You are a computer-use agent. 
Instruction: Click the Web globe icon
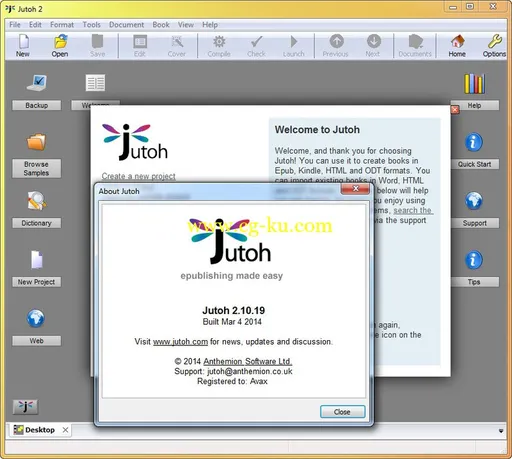click(36, 318)
